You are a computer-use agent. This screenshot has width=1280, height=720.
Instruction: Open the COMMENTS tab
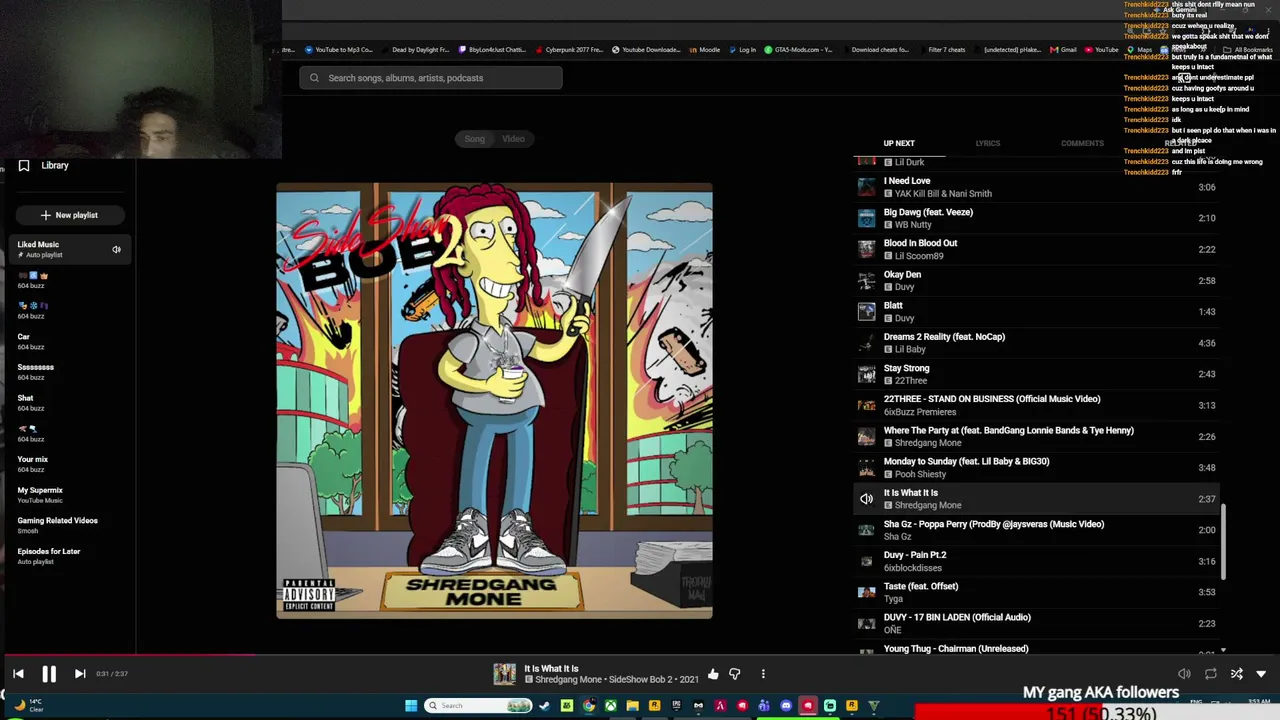tap(1082, 143)
